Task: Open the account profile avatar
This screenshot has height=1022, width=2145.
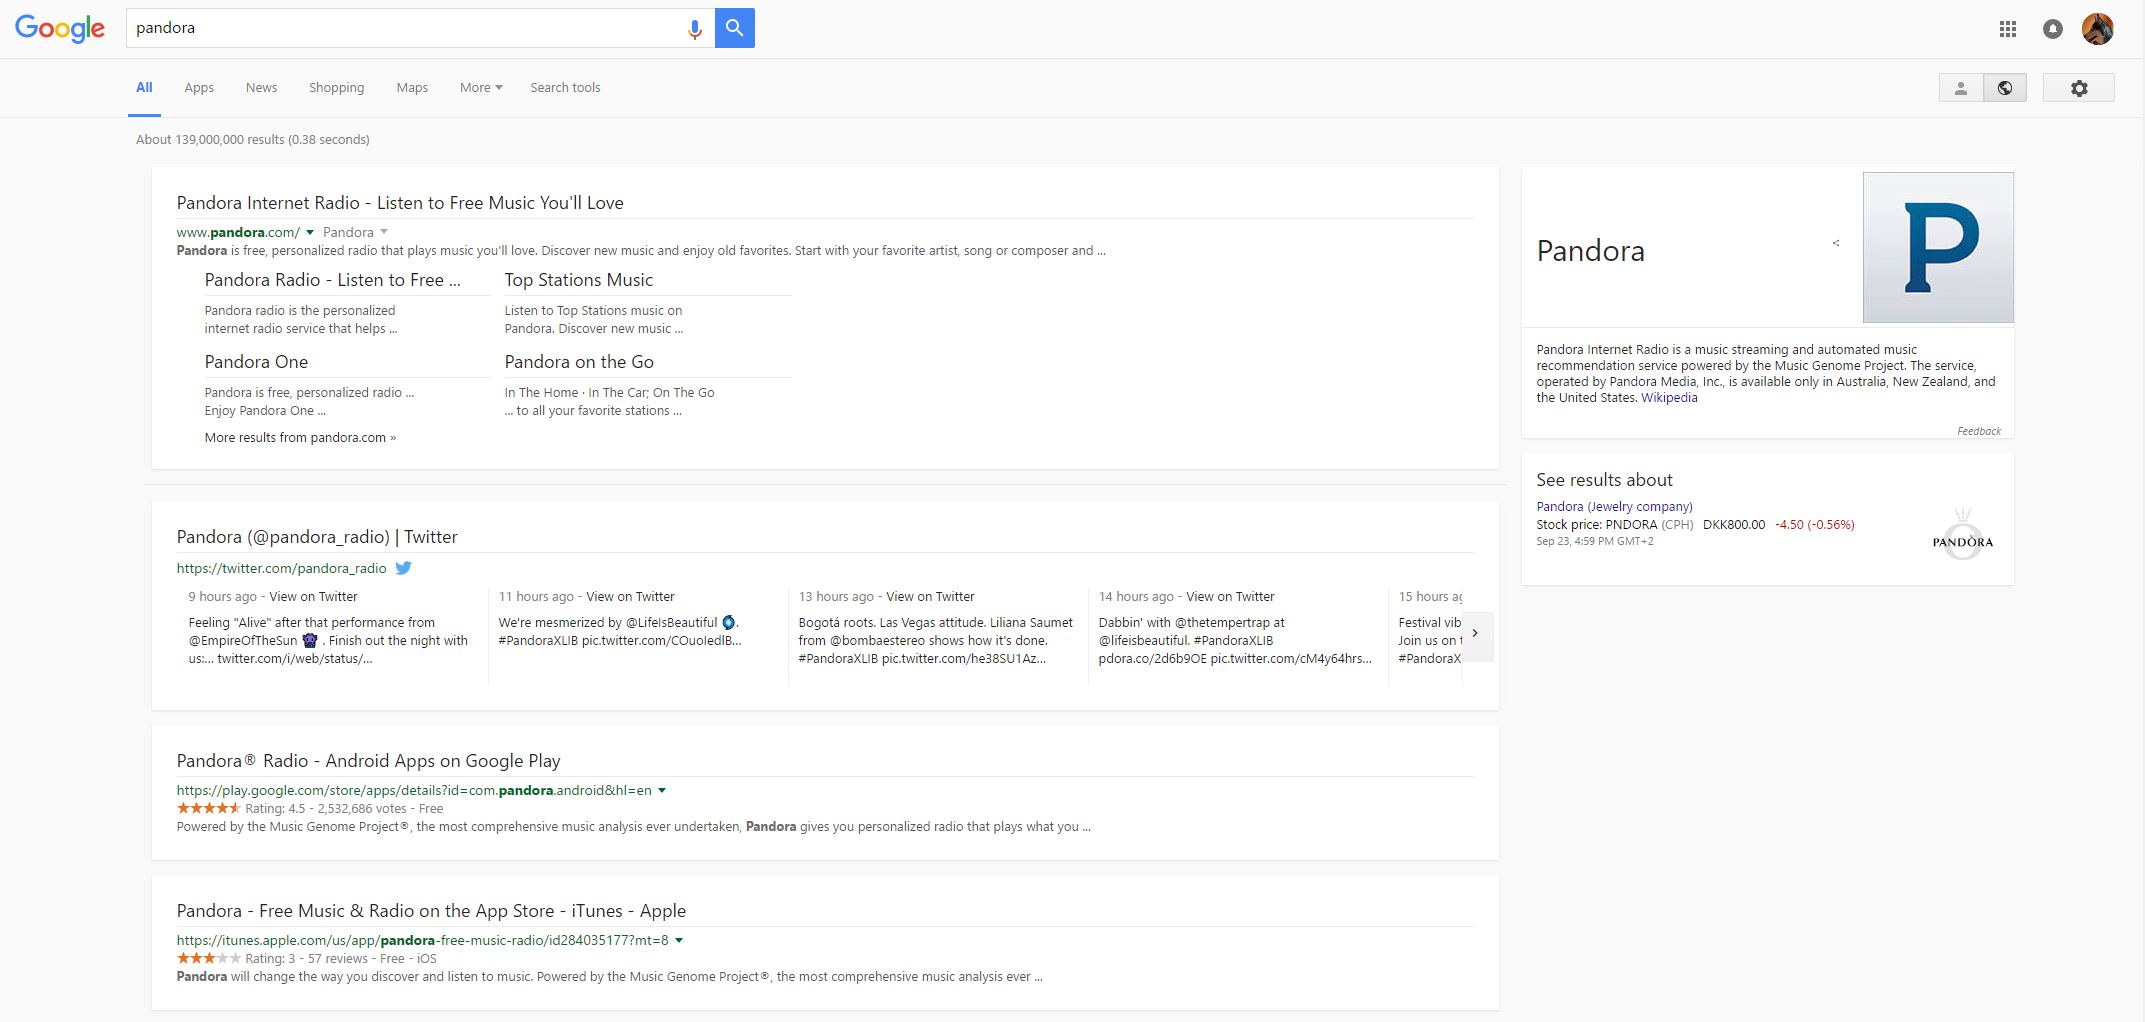Action: tap(2097, 29)
